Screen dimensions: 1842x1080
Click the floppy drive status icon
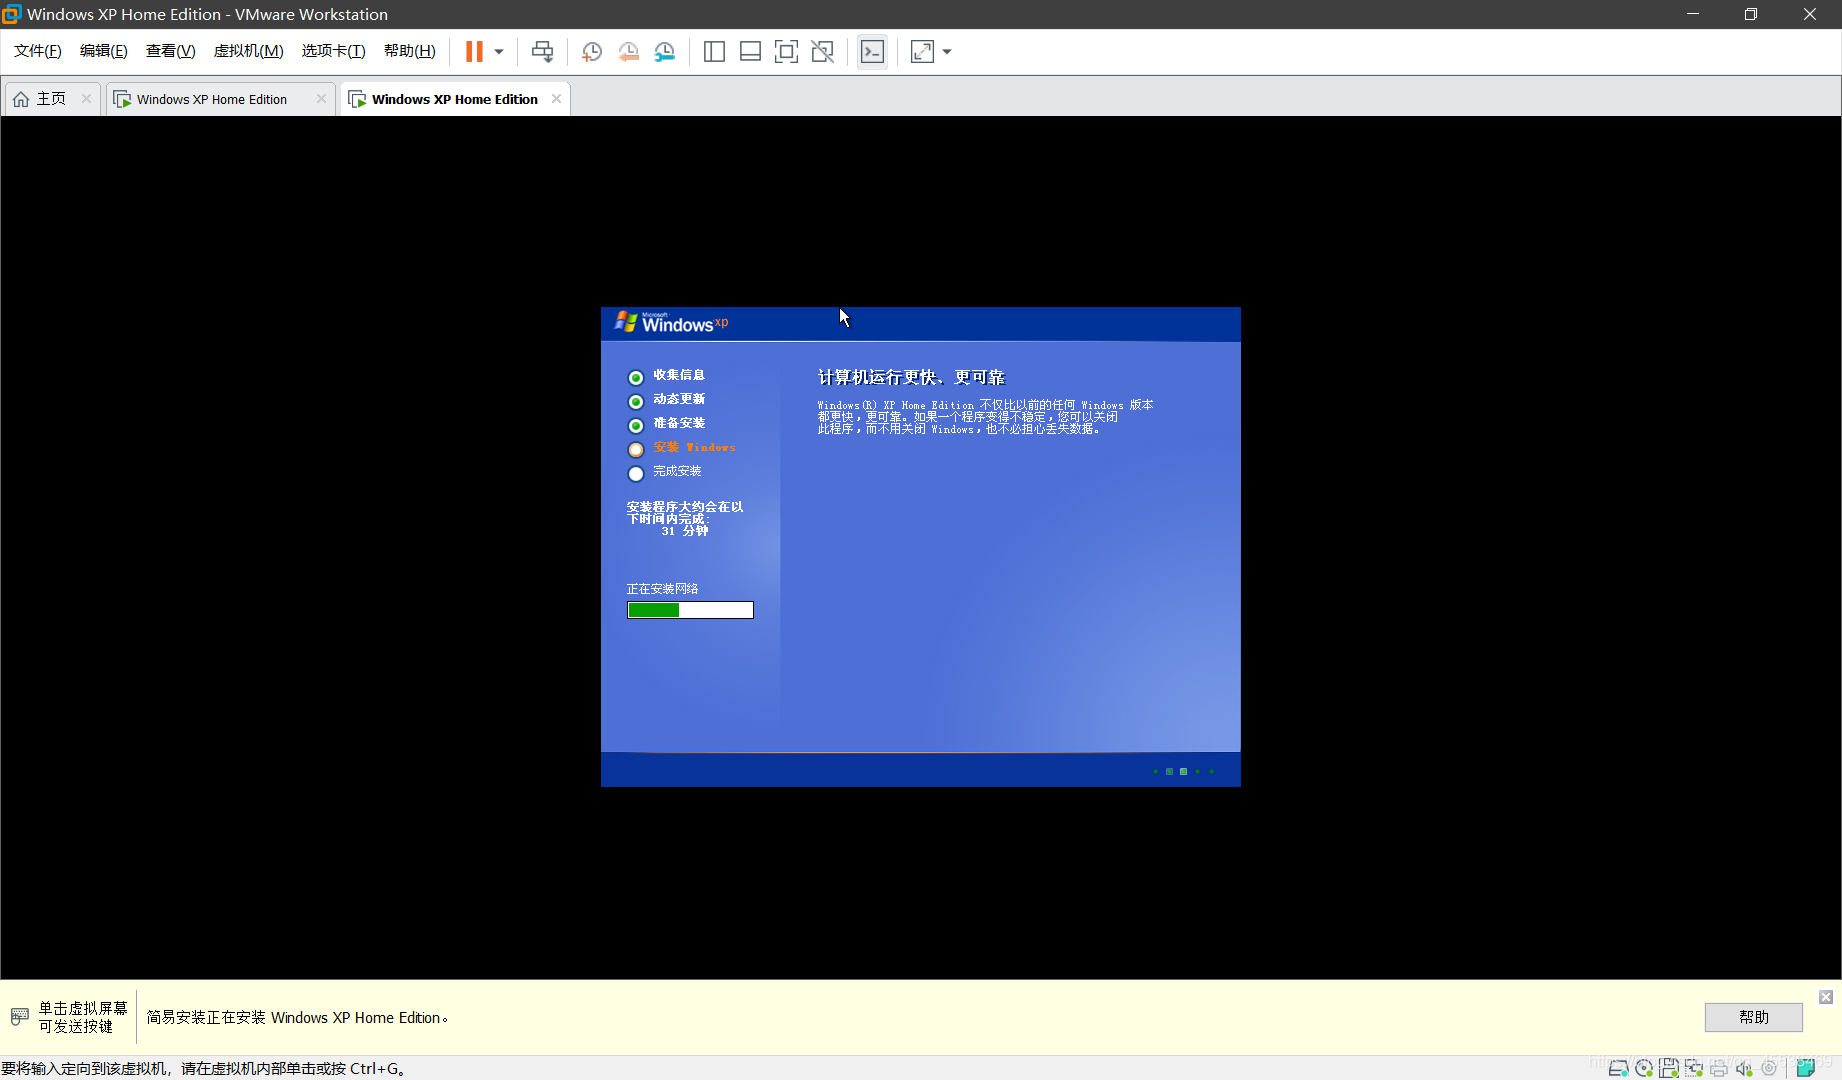1669,1068
